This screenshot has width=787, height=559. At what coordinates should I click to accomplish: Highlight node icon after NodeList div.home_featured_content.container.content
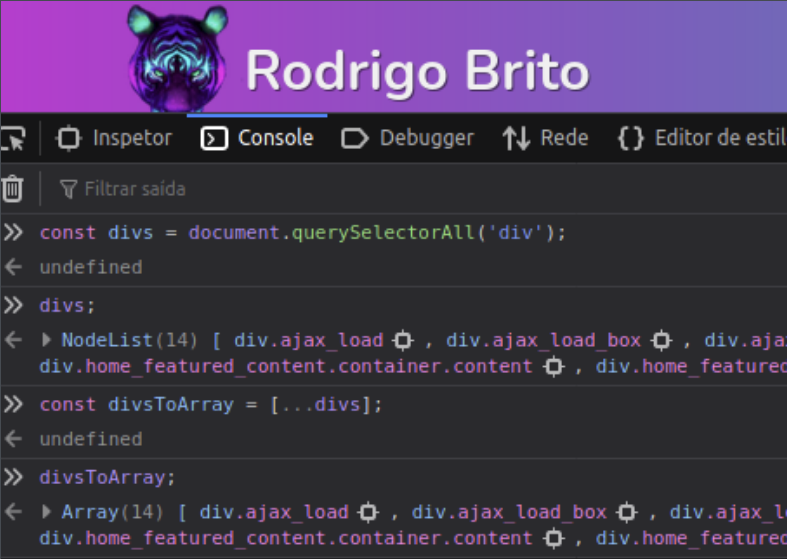pos(553,366)
